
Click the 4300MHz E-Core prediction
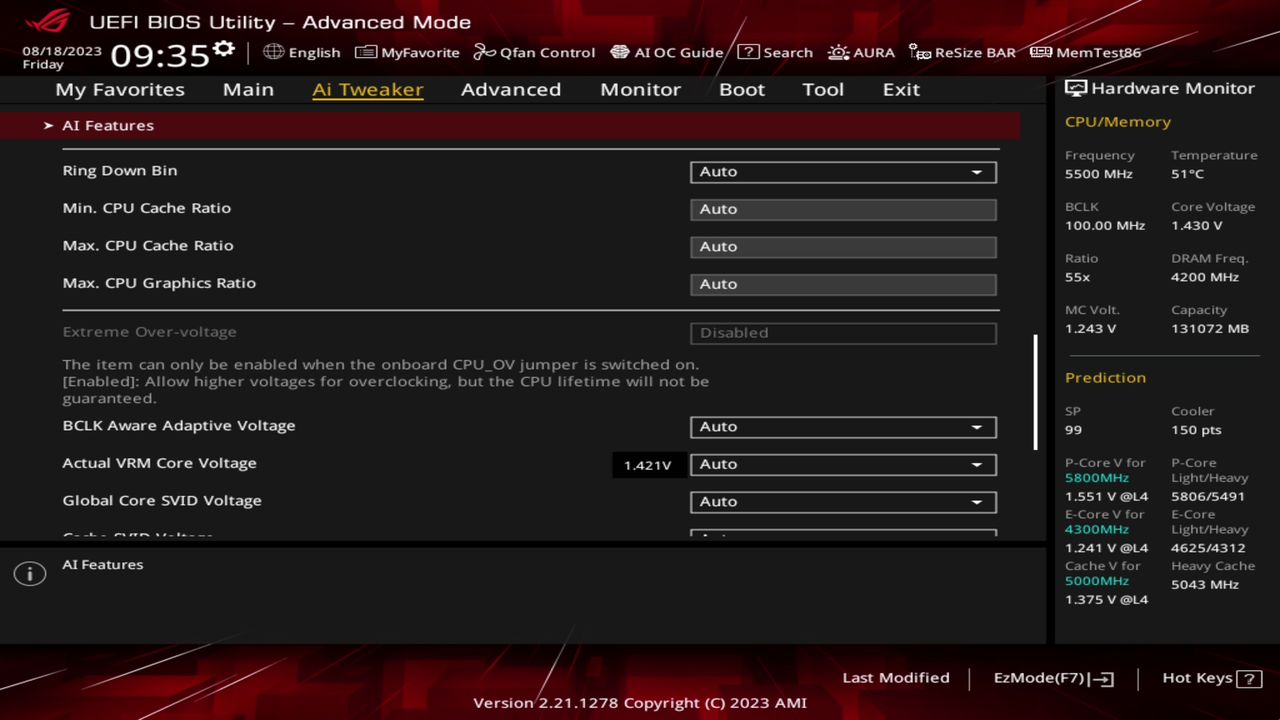(x=1097, y=530)
